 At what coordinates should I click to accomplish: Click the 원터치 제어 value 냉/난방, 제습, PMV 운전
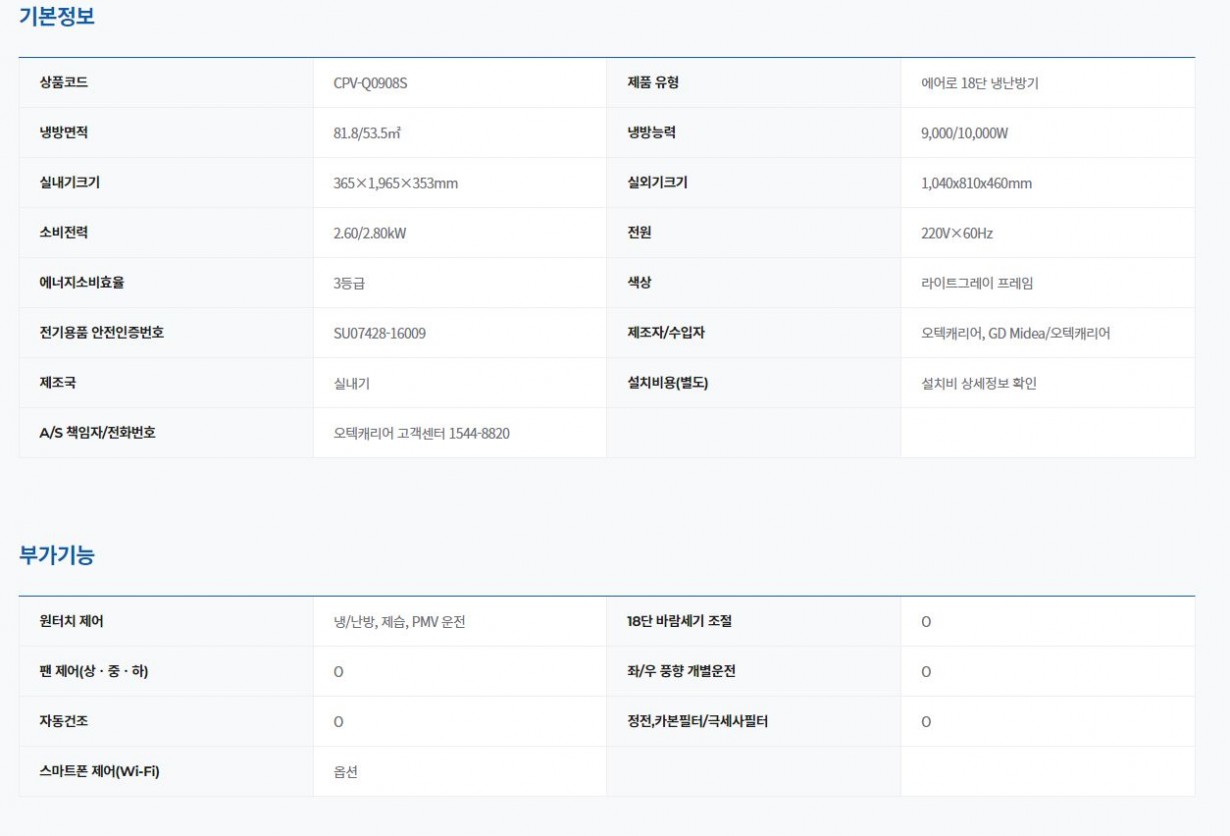click(x=399, y=622)
